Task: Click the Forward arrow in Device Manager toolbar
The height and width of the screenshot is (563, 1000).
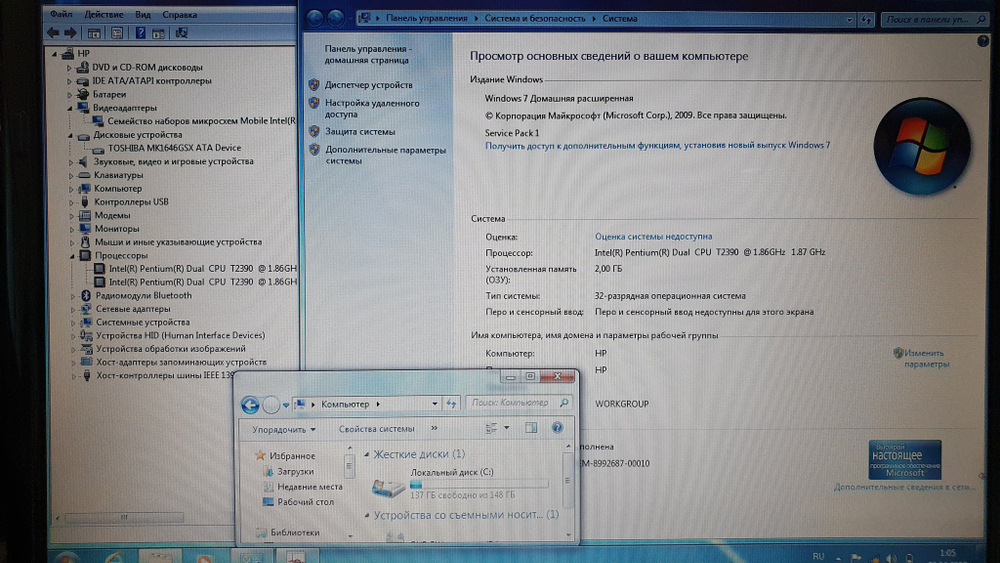Action: pos(70,33)
